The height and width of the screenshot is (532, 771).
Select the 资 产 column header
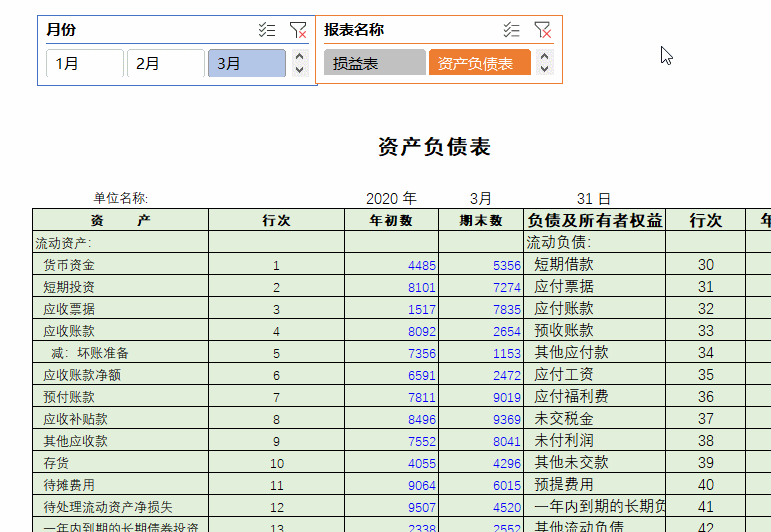(120, 220)
